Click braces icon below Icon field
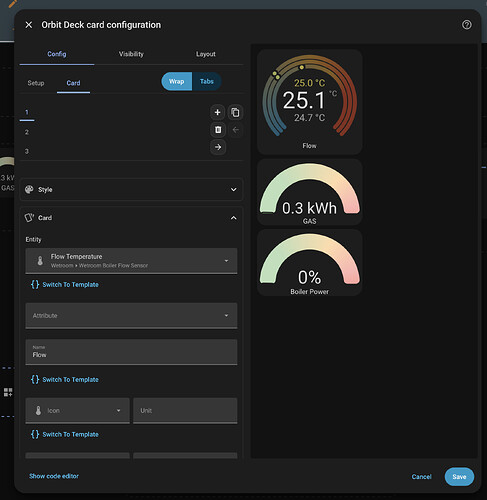The image size is (487, 500). [x=35, y=434]
